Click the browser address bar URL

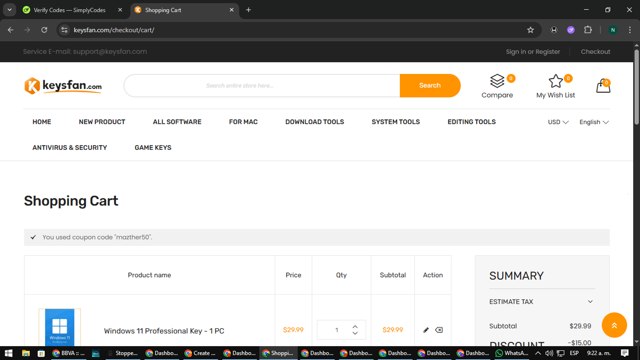point(114,30)
